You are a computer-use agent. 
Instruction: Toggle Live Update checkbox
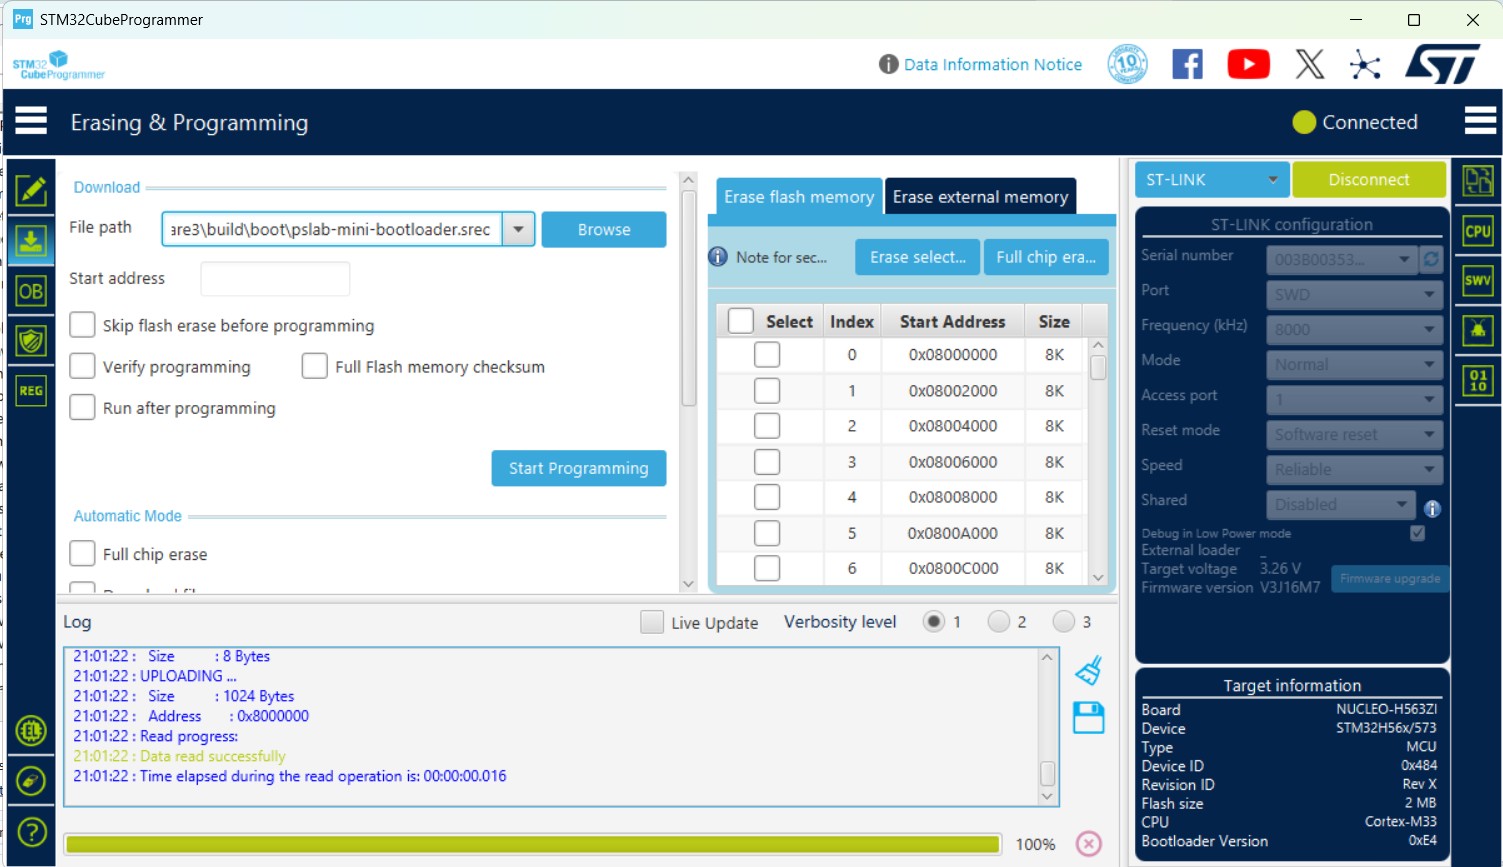click(652, 622)
